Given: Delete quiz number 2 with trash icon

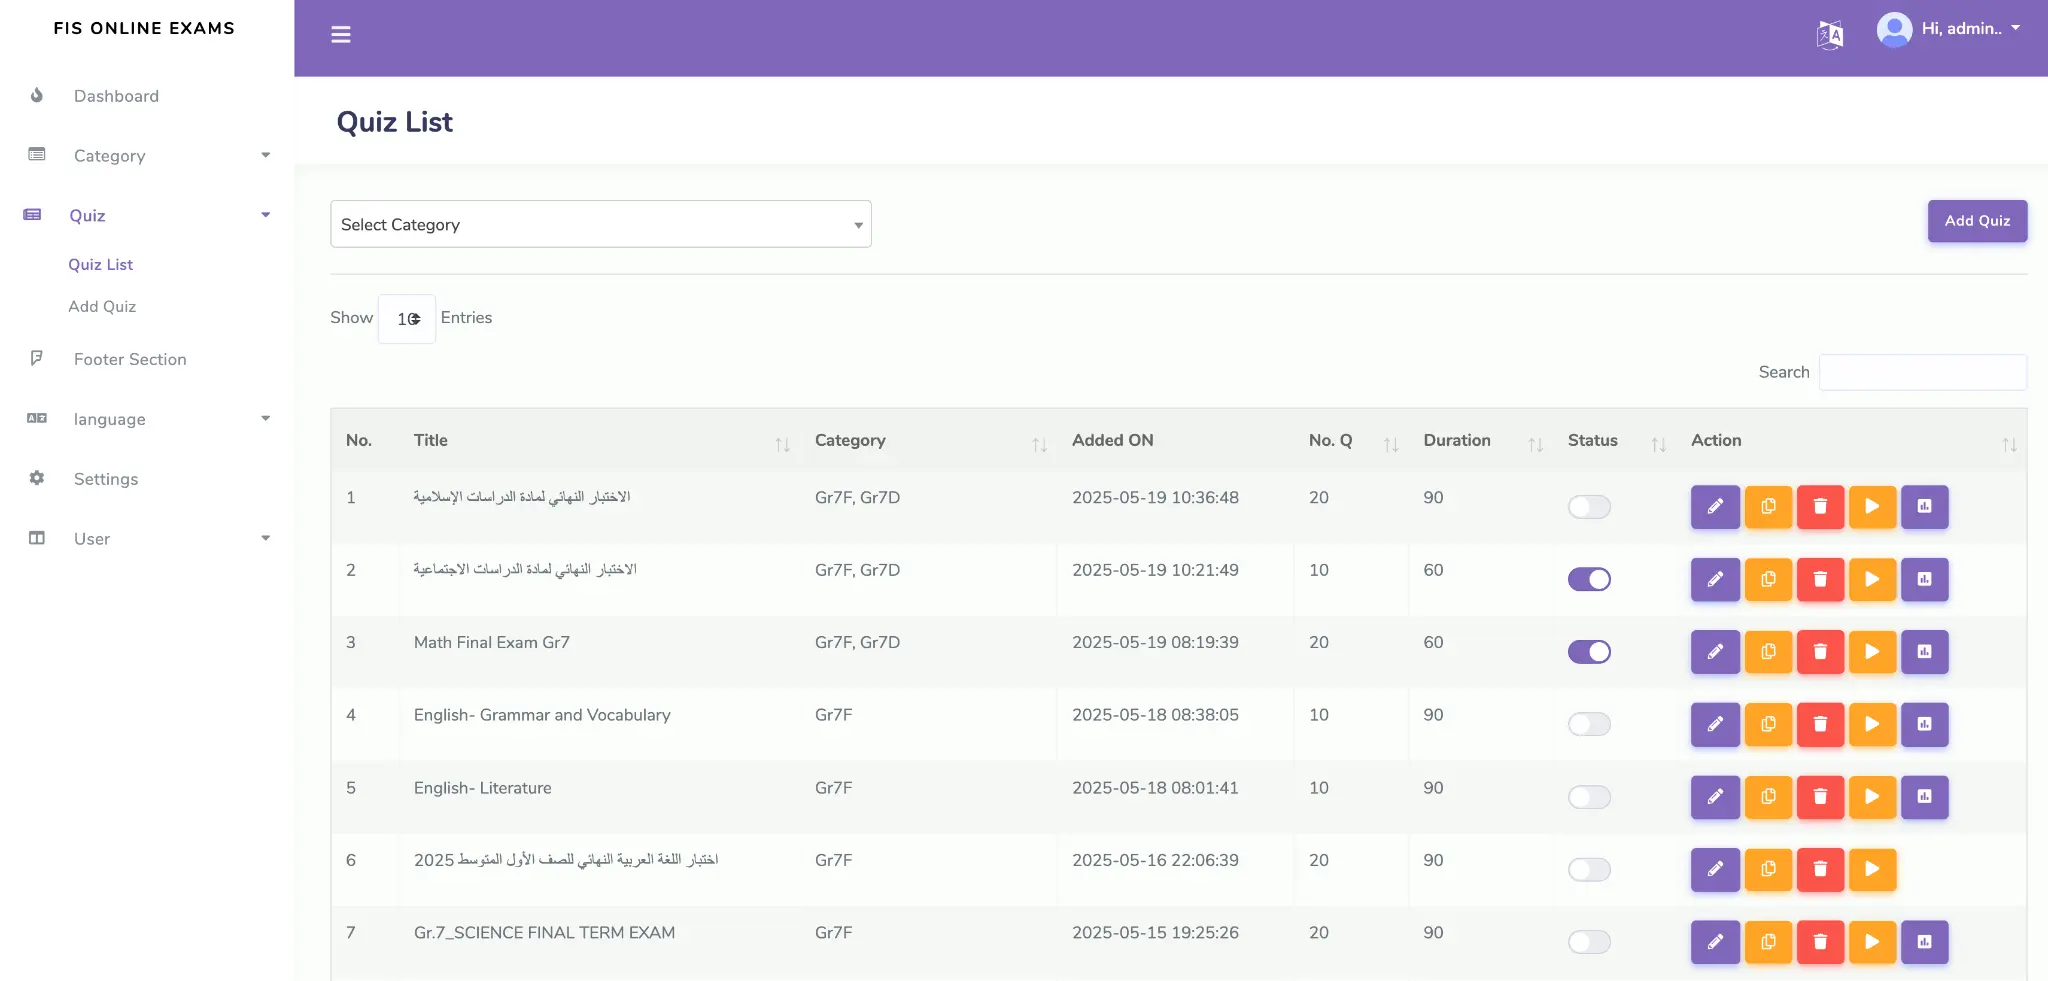Looking at the screenshot, I should [x=1820, y=579].
